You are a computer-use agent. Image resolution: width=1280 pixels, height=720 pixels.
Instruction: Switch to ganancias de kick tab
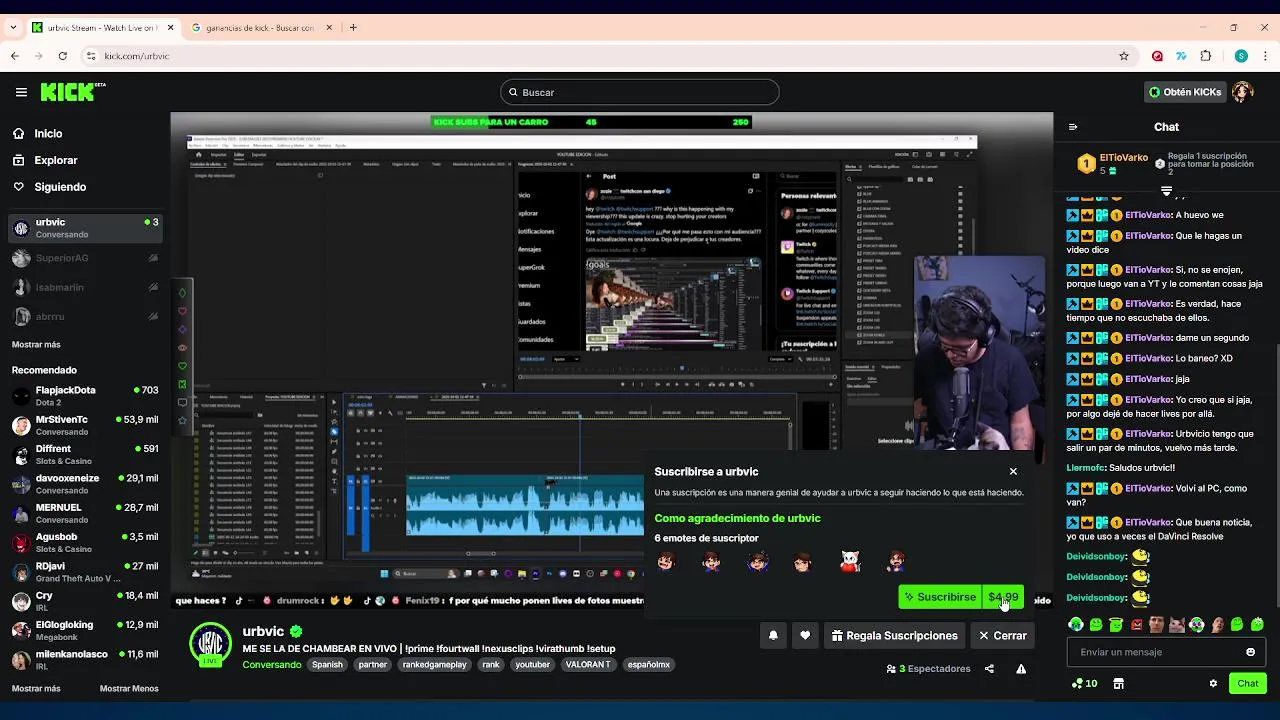pyautogui.click(x=262, y=28)
